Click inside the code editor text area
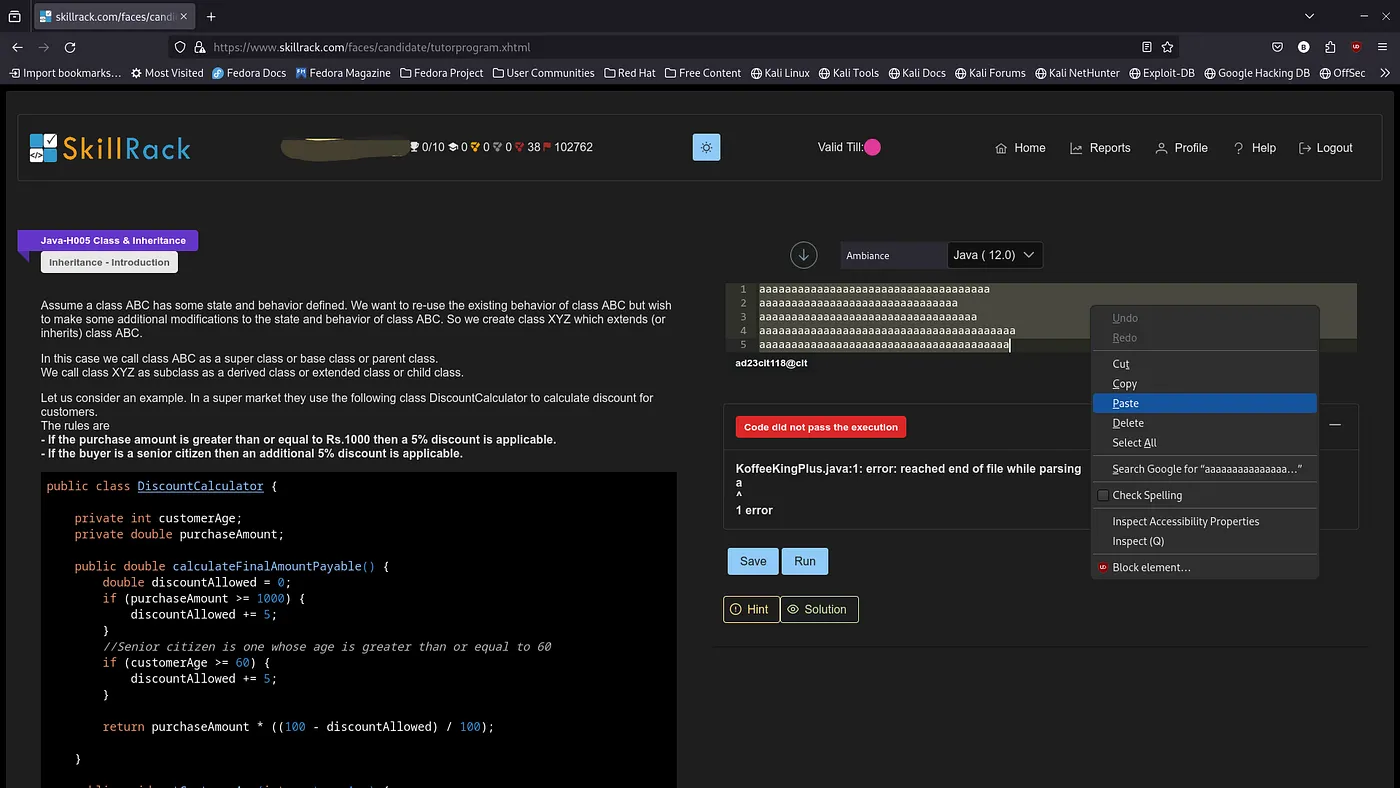This screenshot has width=1400, height=788. pos(1041,317)
